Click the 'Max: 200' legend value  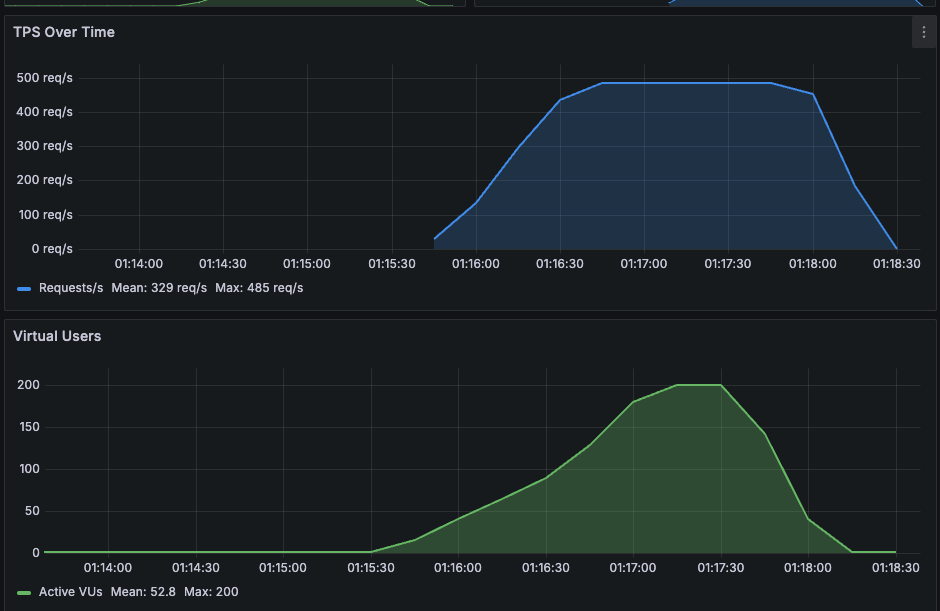click(211, 592)
